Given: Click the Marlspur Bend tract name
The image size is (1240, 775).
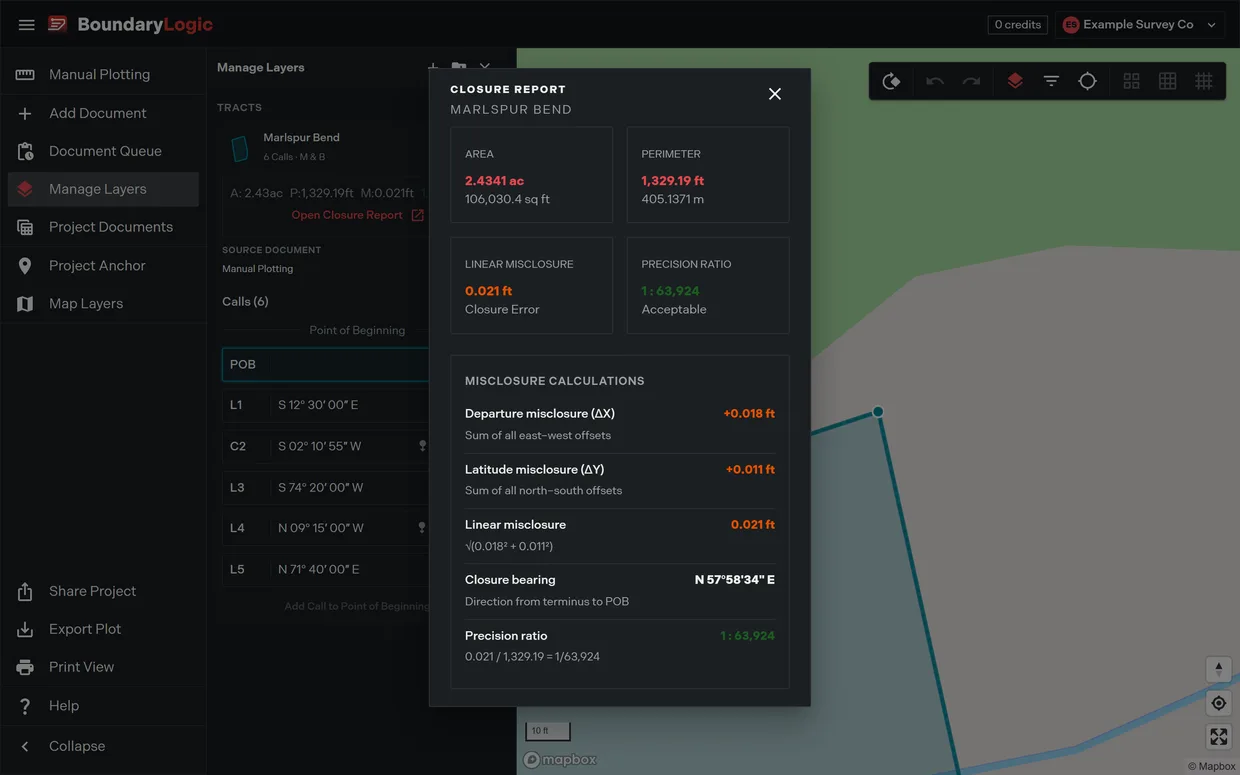Looking at the screenshot, I should [301, 137].
